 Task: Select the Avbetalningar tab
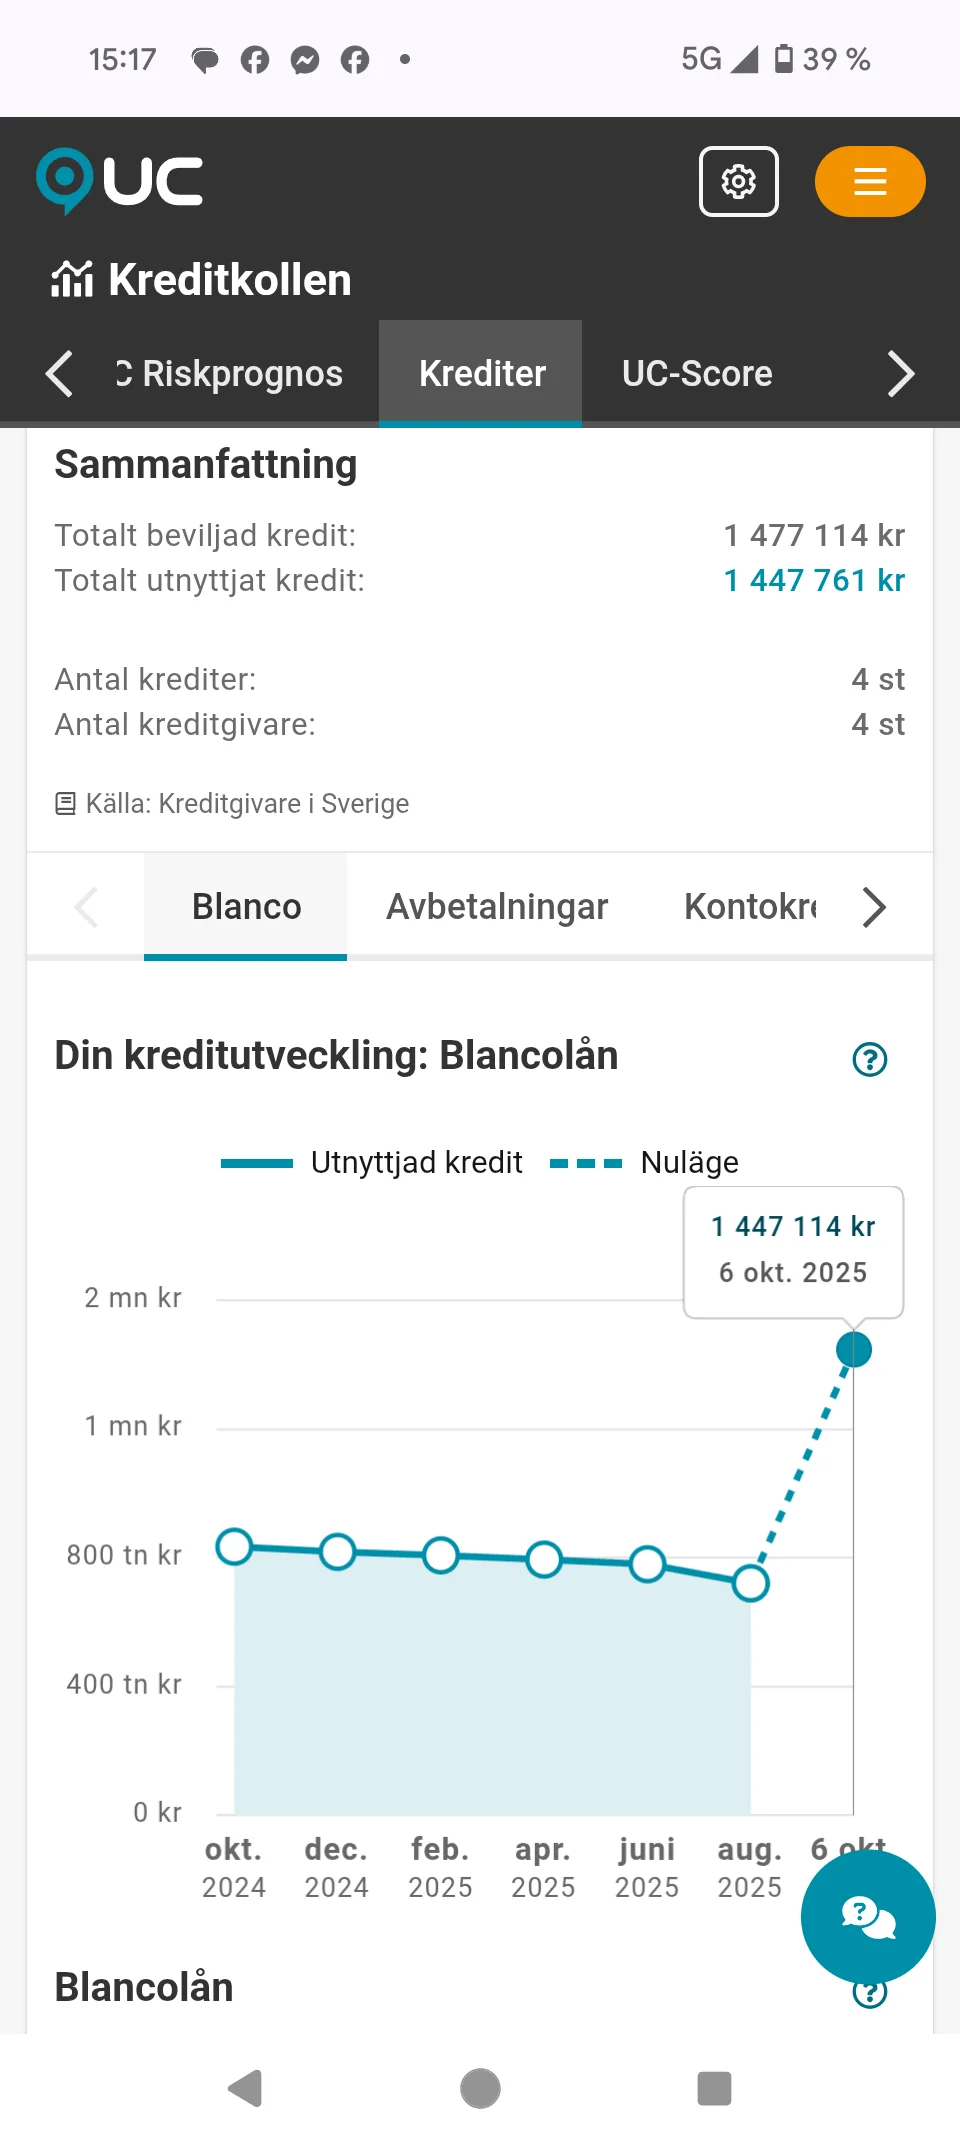click(497, 907)
